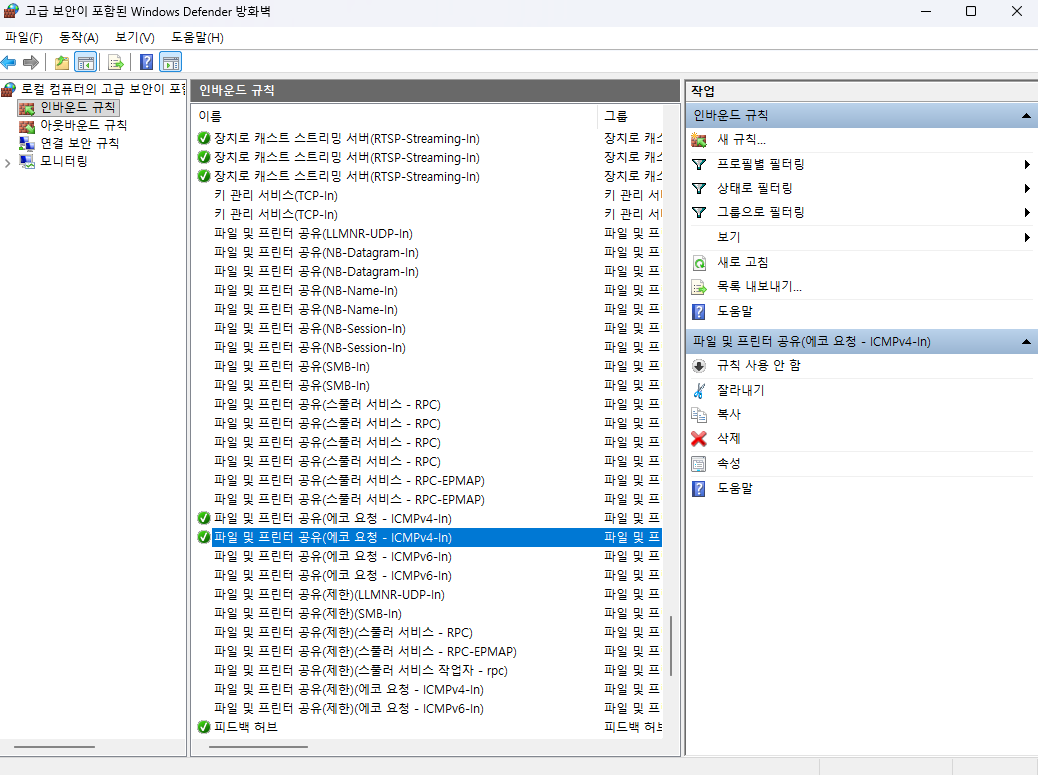Image resolution: width=1038 pixels, height=775 pixels.
Task: Select 파일 및 프린터 공유(제한)(SMB-In) rule
Action: click(429, 614)
